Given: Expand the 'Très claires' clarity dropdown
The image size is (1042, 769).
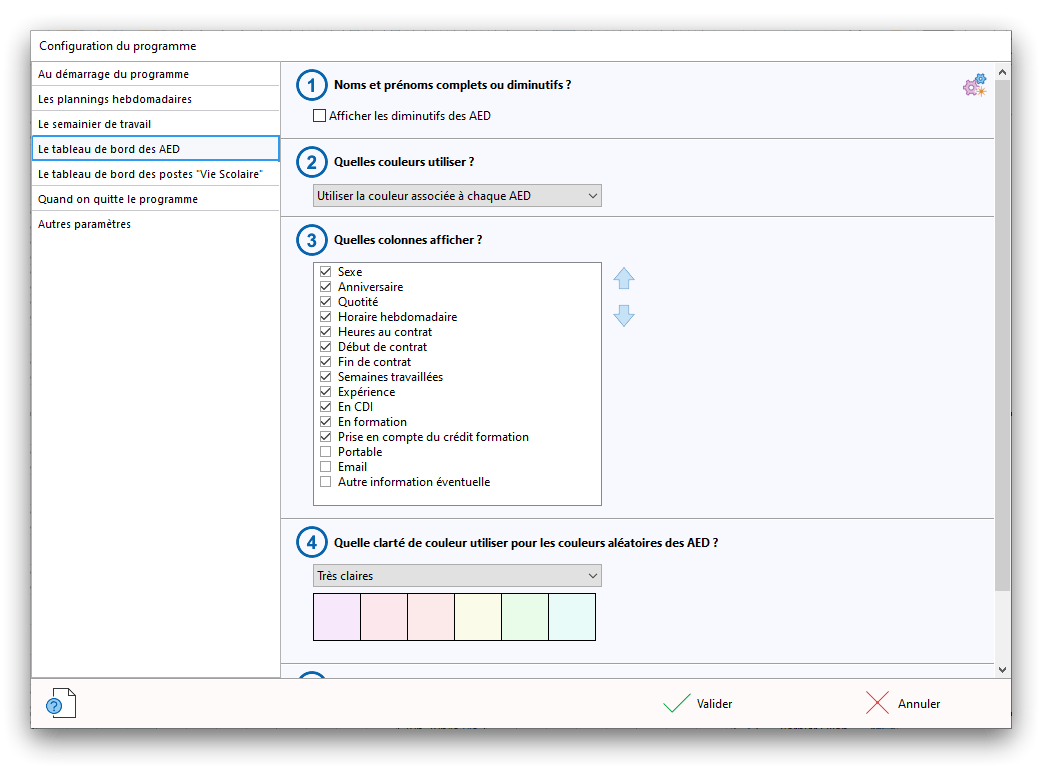Looking at the screenshot, I should 457,576.
